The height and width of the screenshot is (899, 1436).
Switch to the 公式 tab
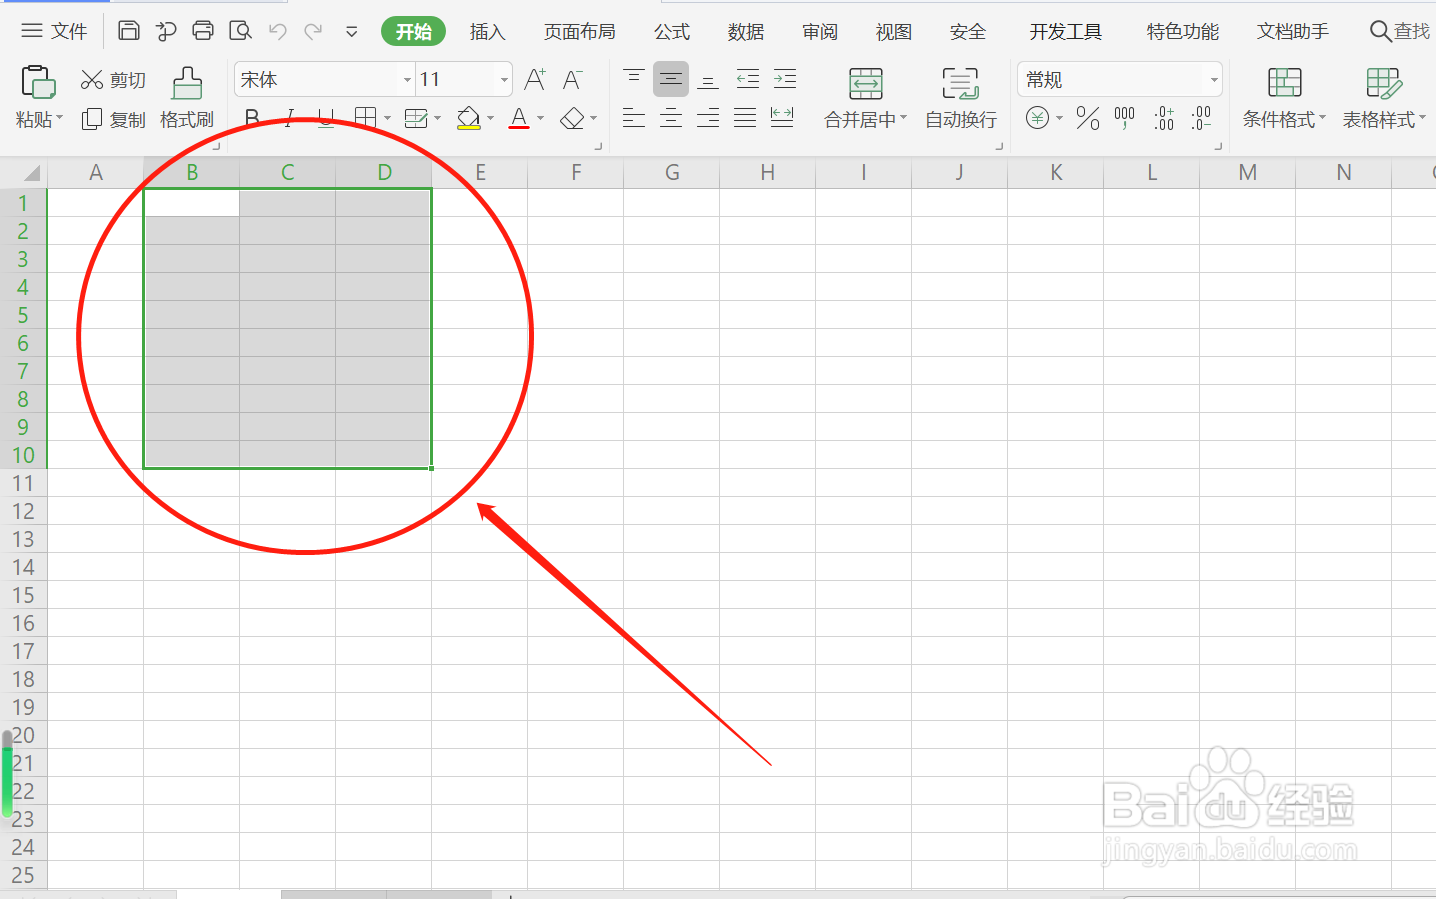tap(672, 32)
